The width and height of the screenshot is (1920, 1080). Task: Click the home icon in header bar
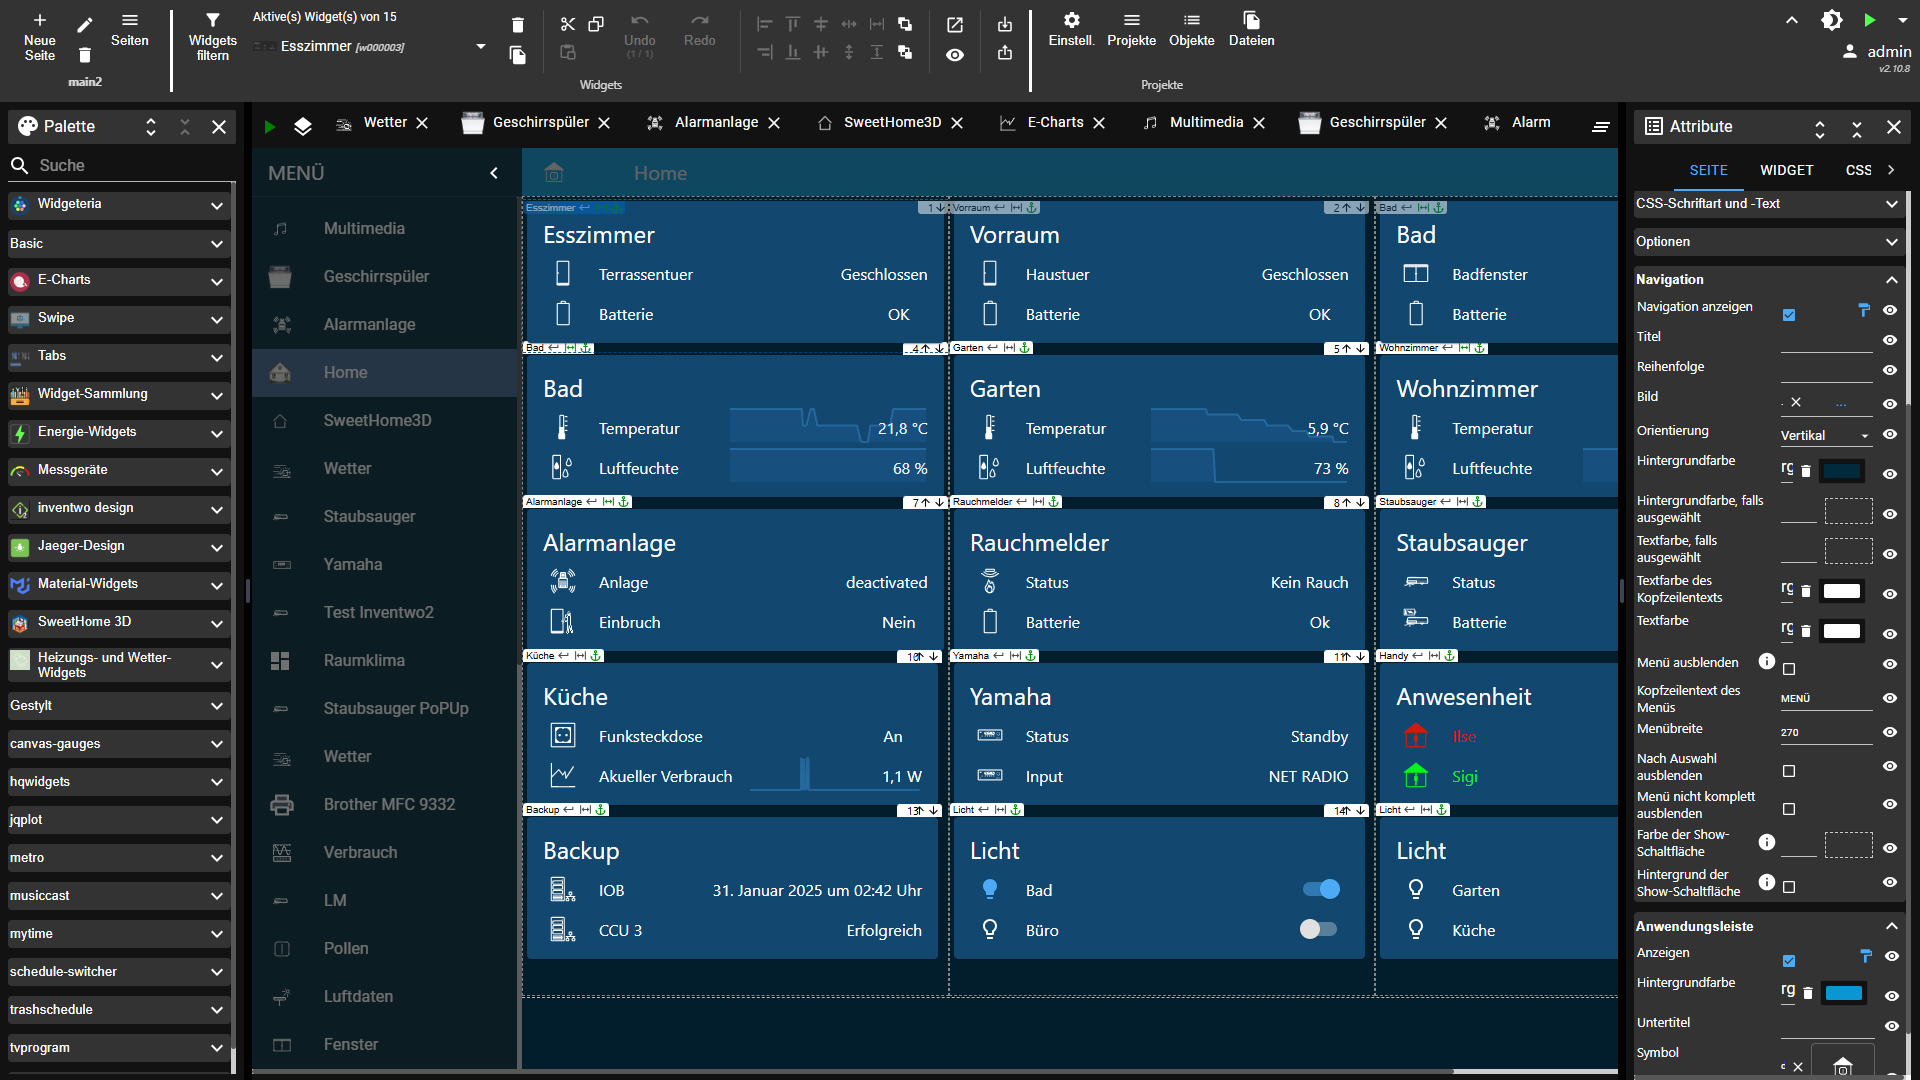(554, 172)
